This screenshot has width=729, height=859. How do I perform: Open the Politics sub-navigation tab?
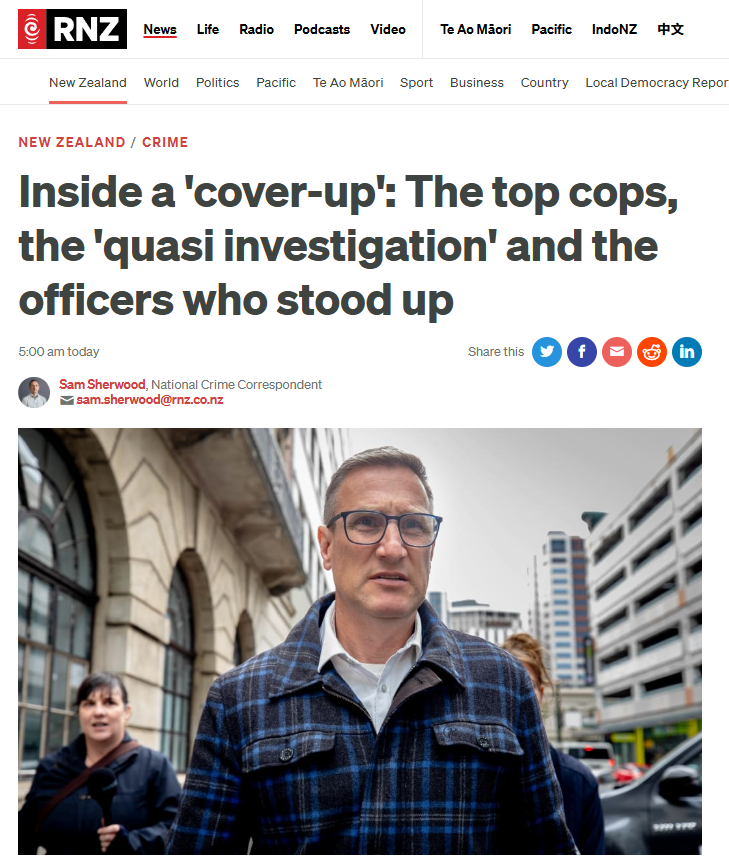217,83
